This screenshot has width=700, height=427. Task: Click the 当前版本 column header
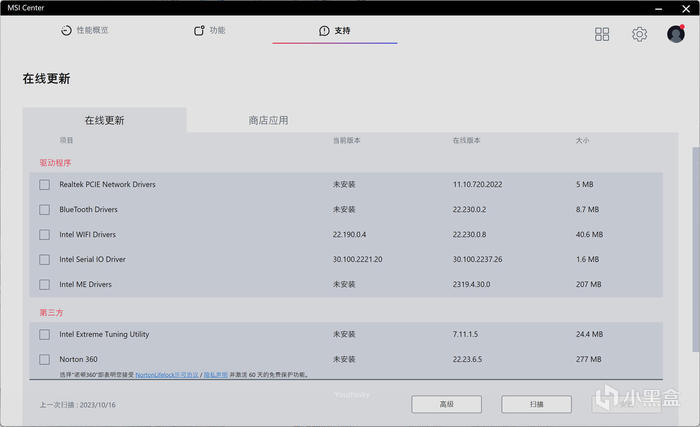[x=346, y=141]
